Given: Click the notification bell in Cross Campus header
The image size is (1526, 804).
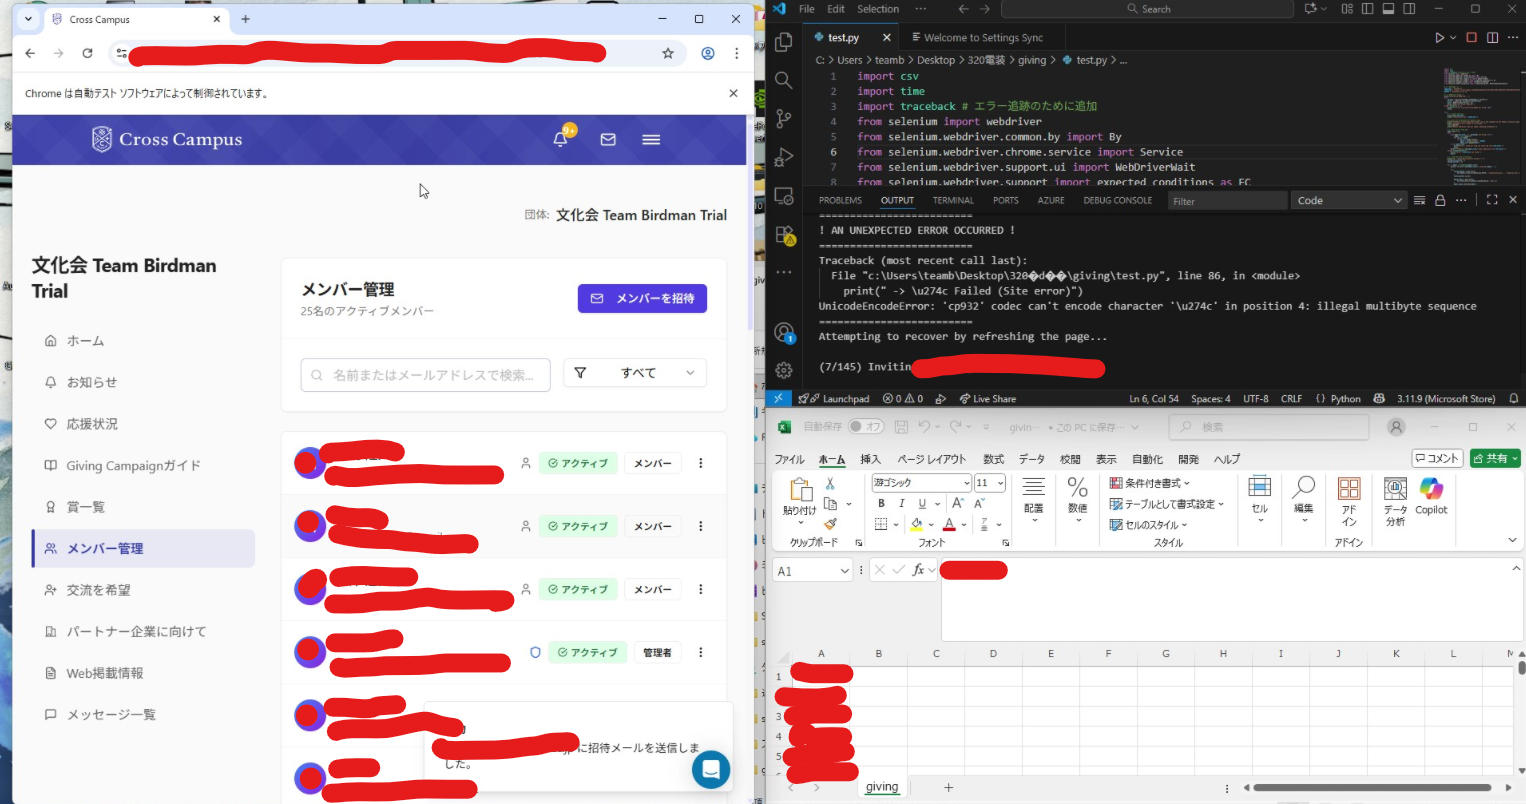Looking at the screenshot, I should tap(560, 140).
